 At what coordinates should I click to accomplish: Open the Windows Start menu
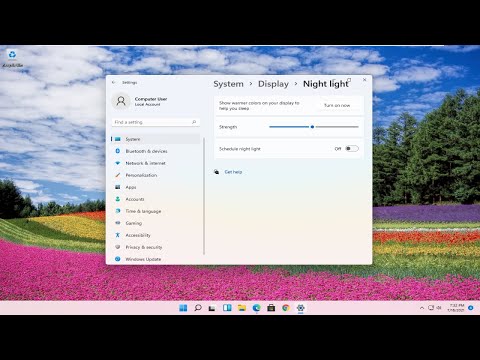click(x=183, y=308)
